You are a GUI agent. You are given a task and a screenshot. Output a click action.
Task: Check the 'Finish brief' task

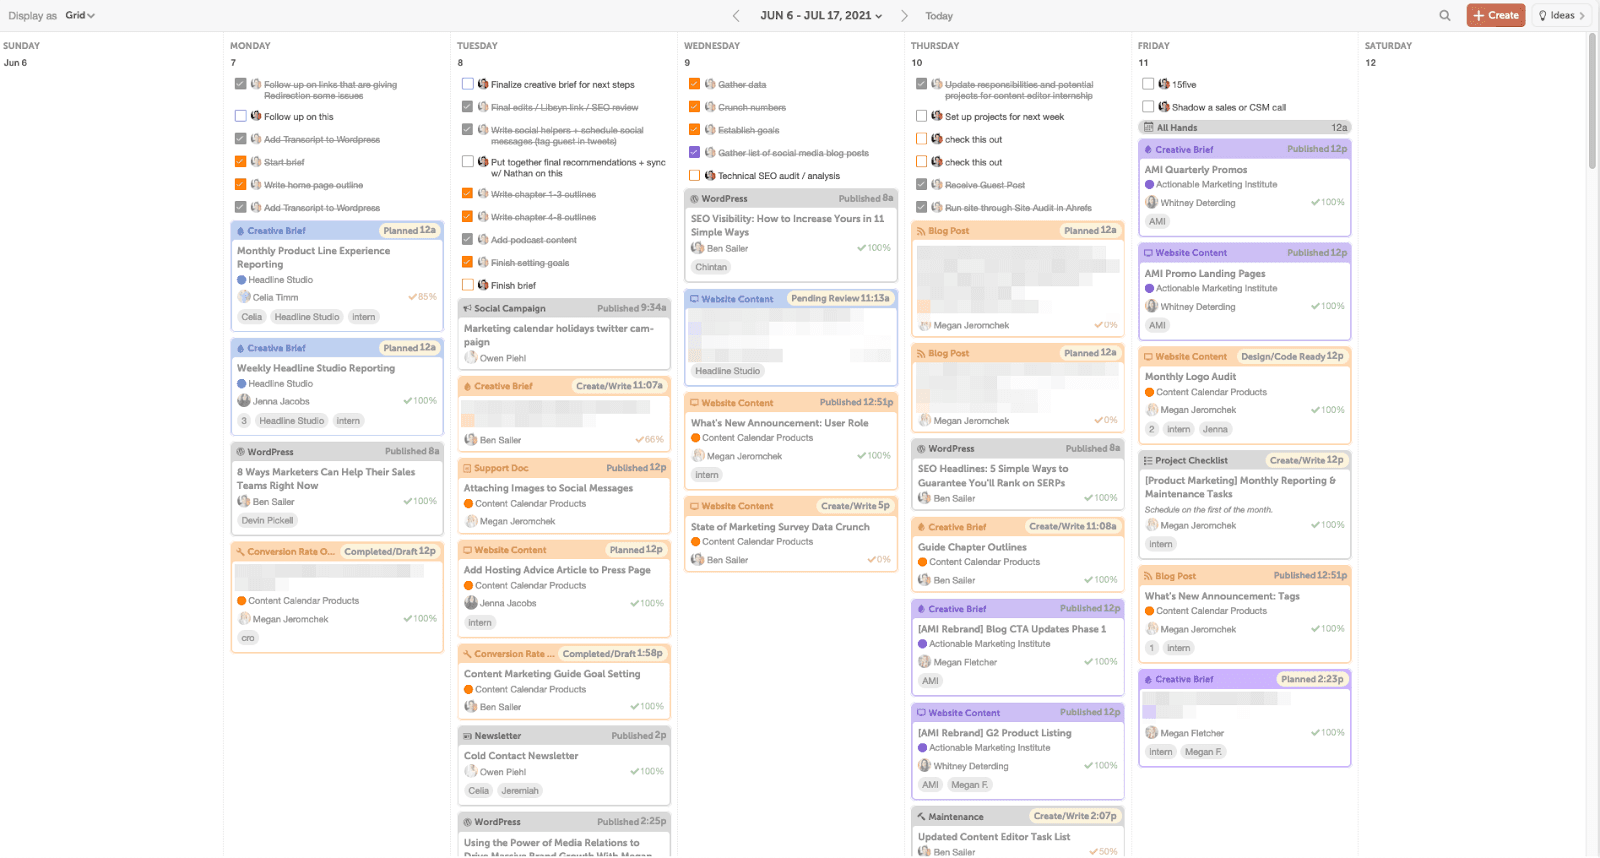pyautogui.click(x=467, y=285)
